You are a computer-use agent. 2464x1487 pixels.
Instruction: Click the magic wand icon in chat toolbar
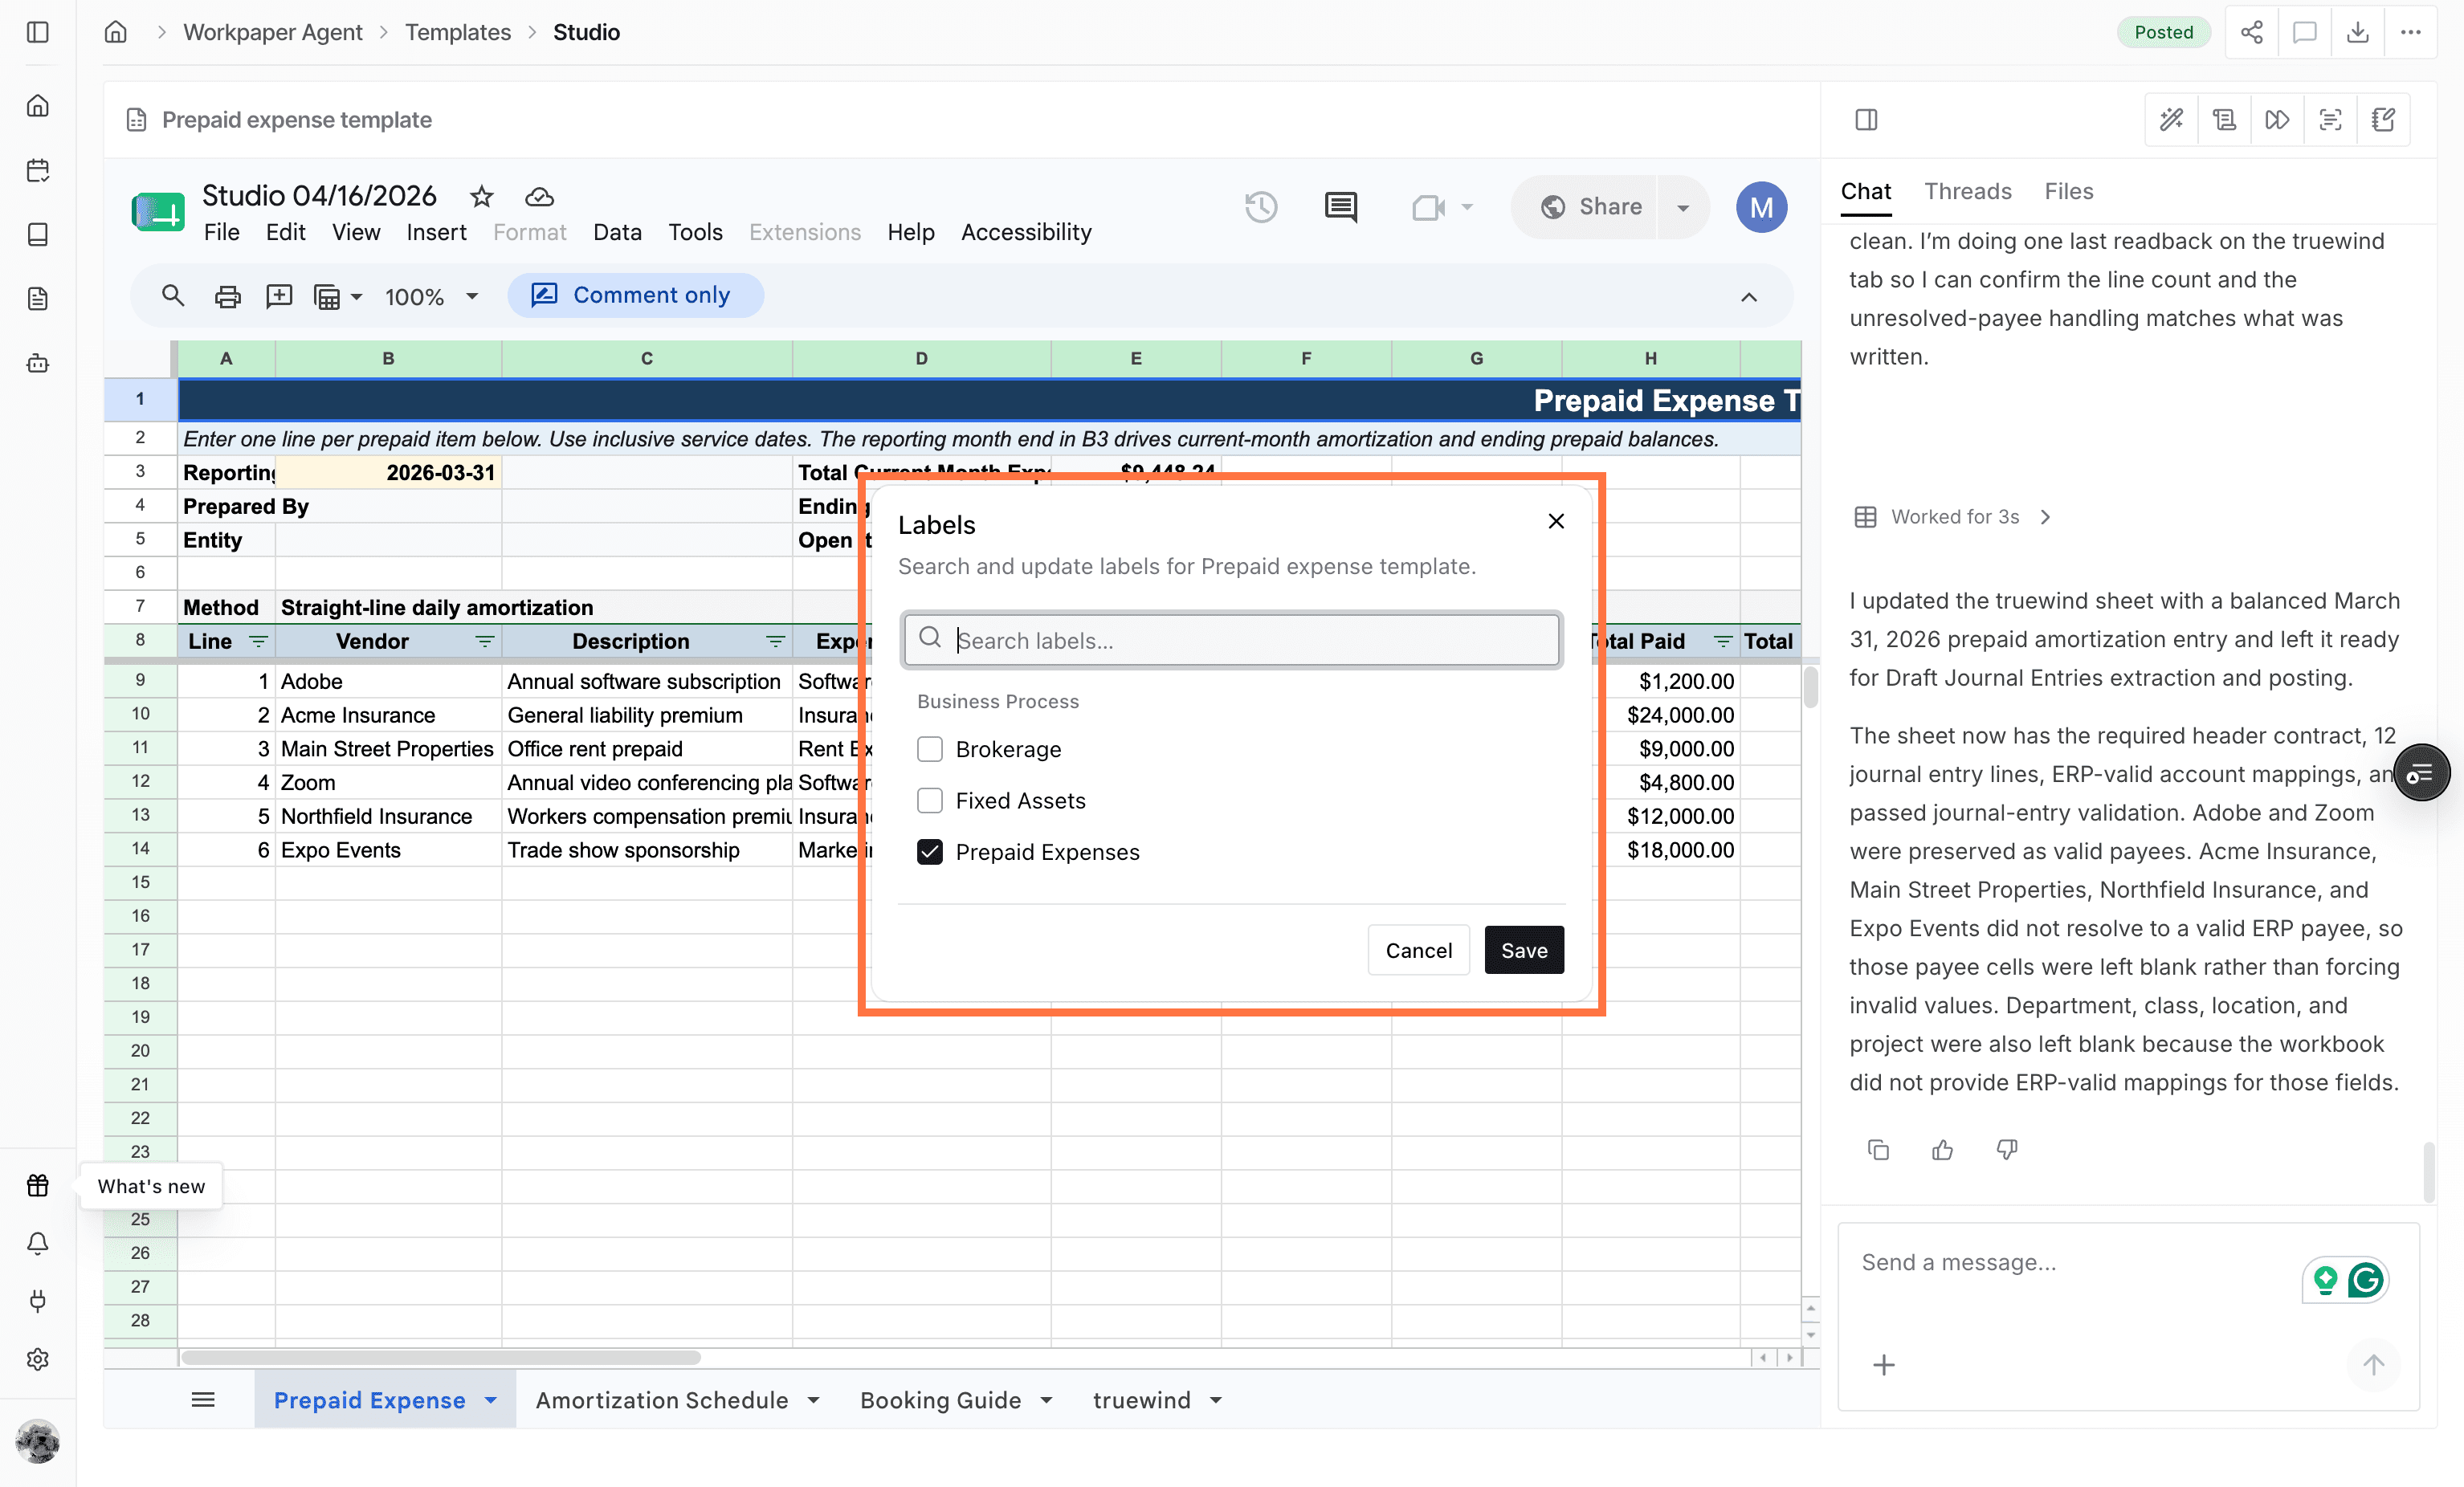pos(2171,120)
